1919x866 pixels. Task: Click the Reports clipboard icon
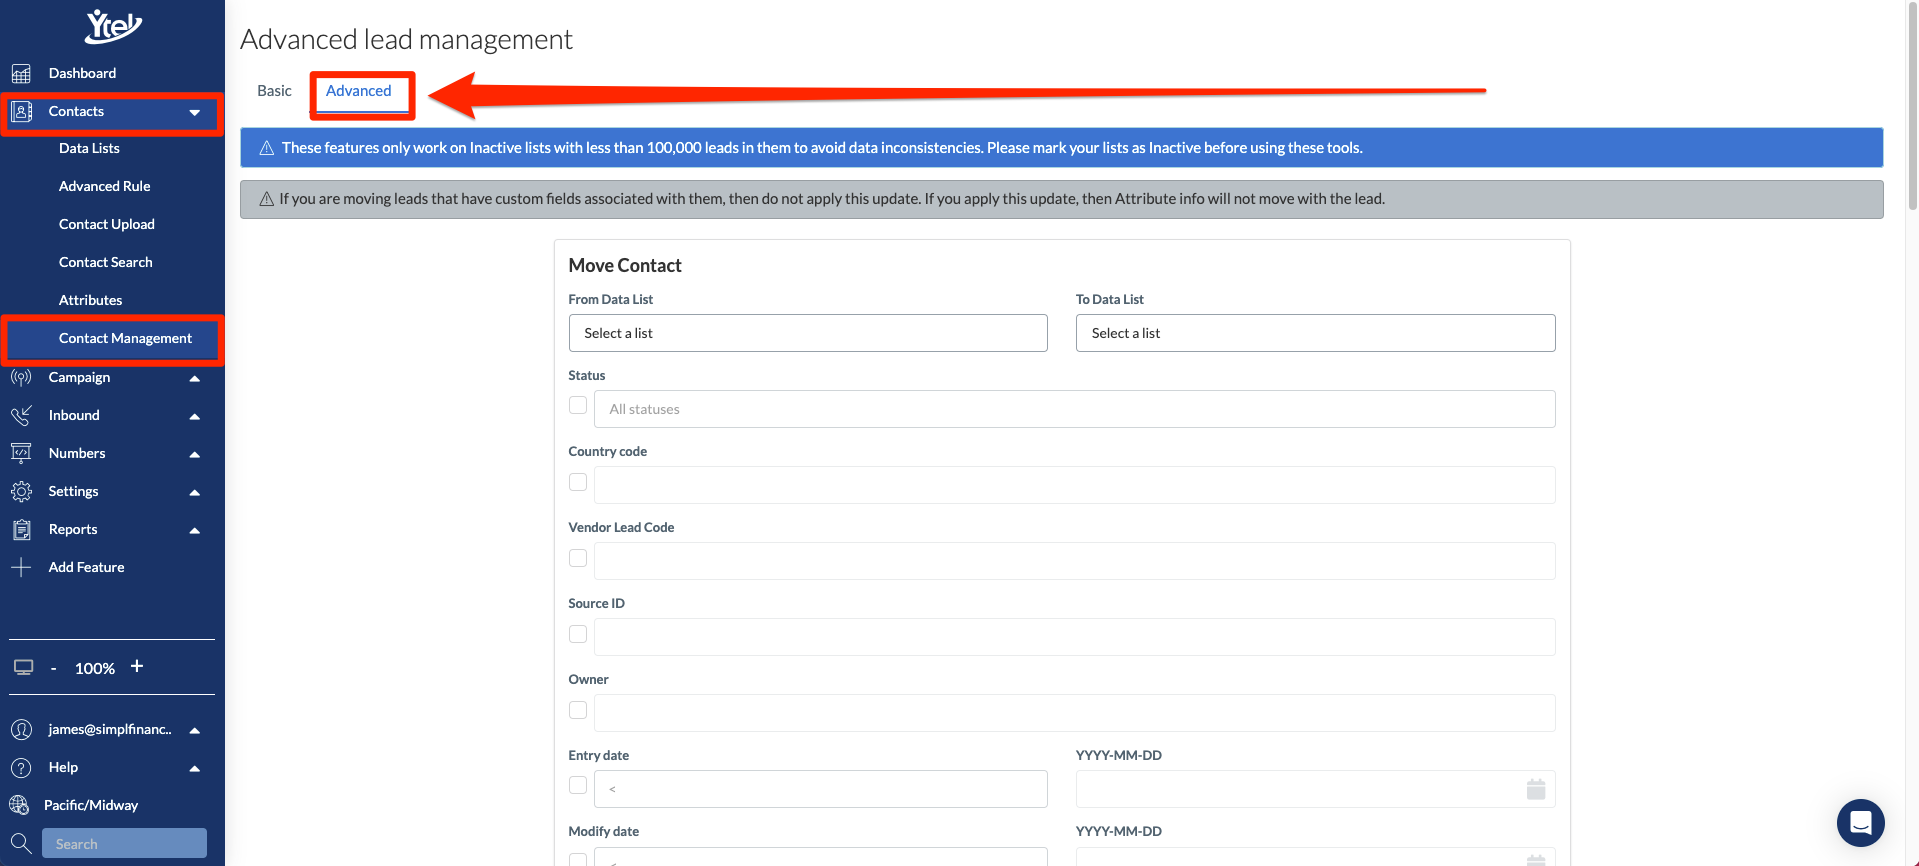(21, 529)
